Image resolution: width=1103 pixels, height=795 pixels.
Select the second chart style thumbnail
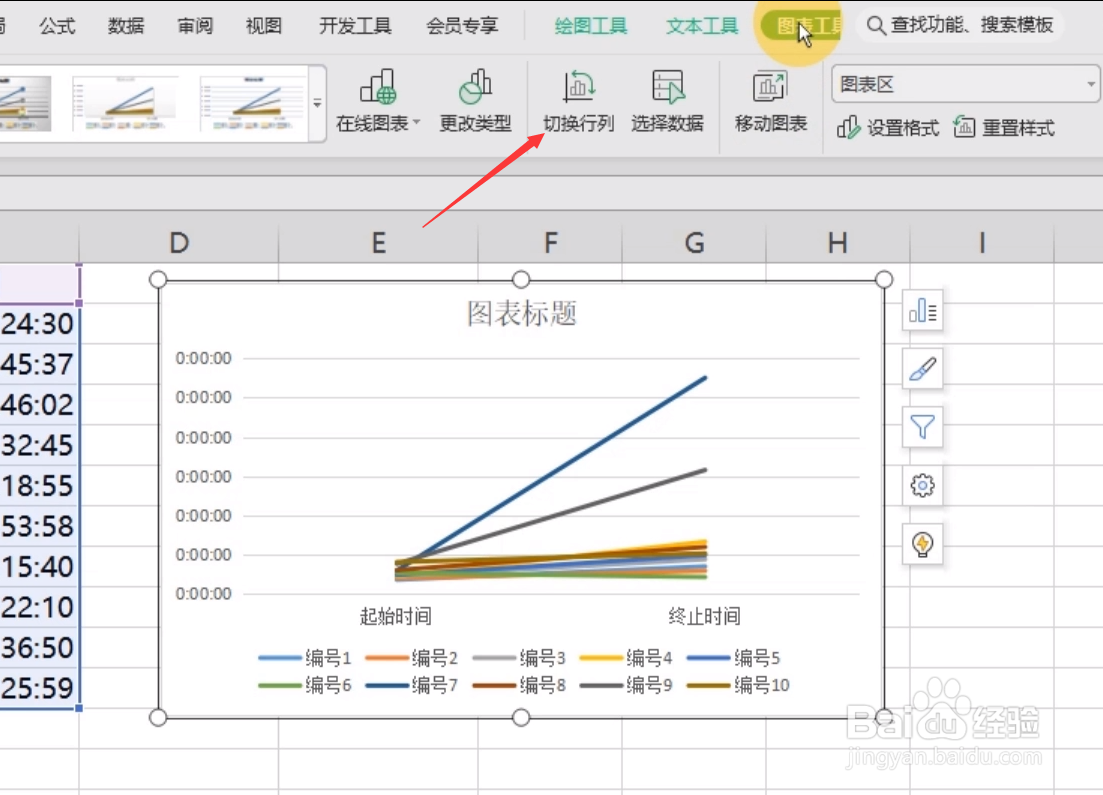[x=124, y=103]
